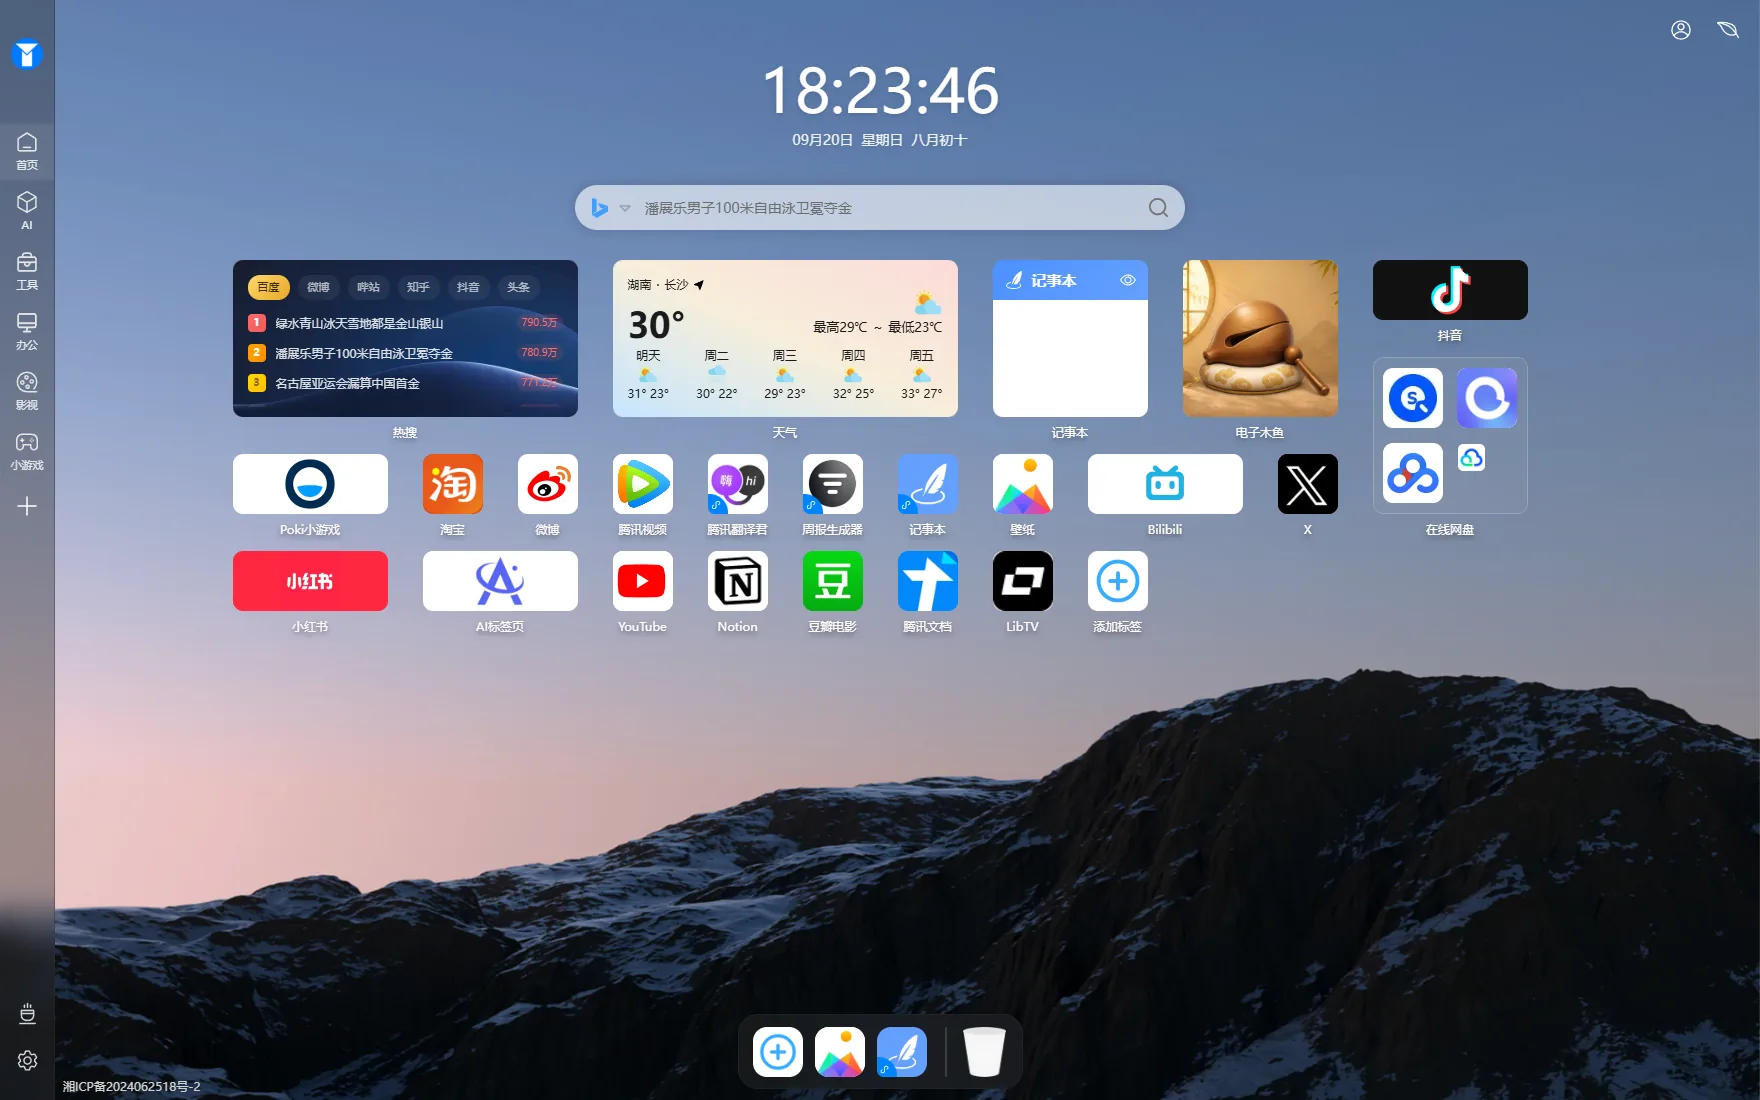
Task: Open the 记事本 shortcut beside 周报生成器
Action: tap(928, 484)
